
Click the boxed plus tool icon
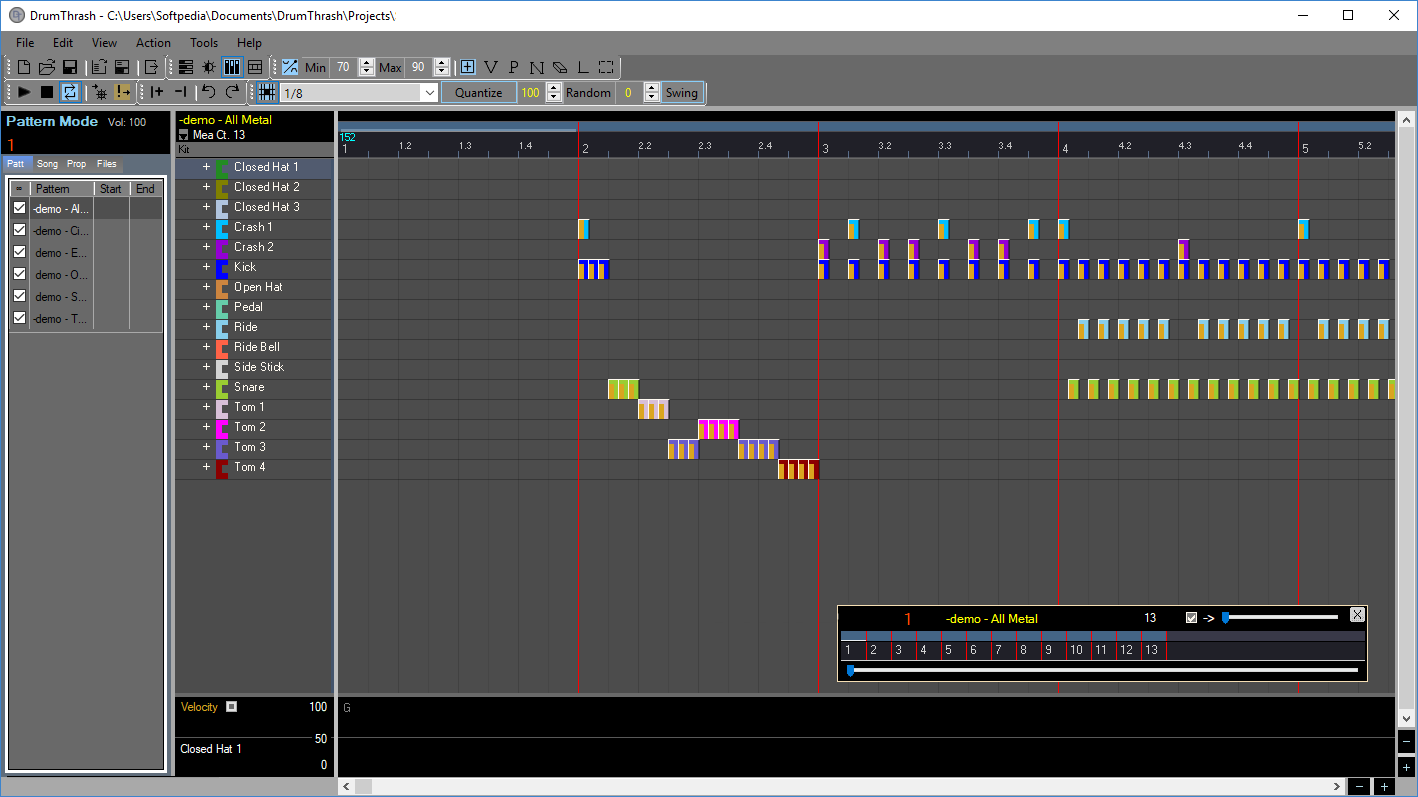467,67
